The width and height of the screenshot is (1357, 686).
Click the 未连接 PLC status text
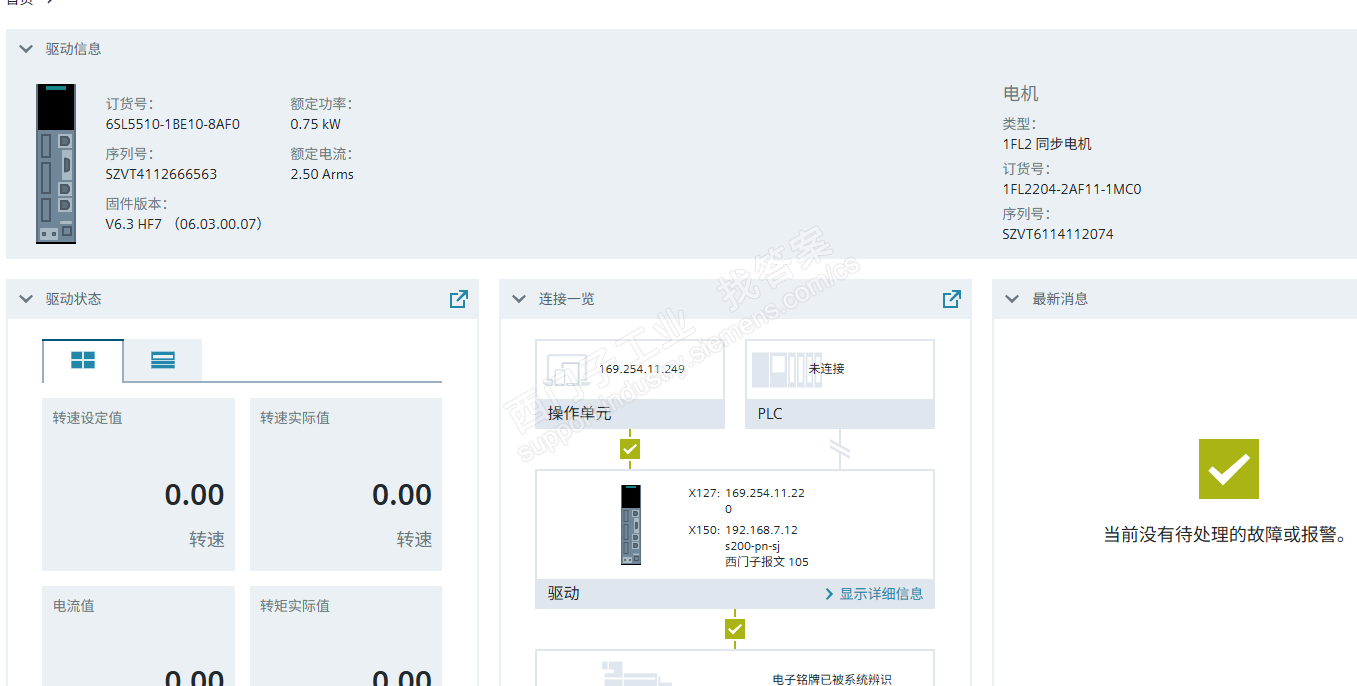pos(827,369)
